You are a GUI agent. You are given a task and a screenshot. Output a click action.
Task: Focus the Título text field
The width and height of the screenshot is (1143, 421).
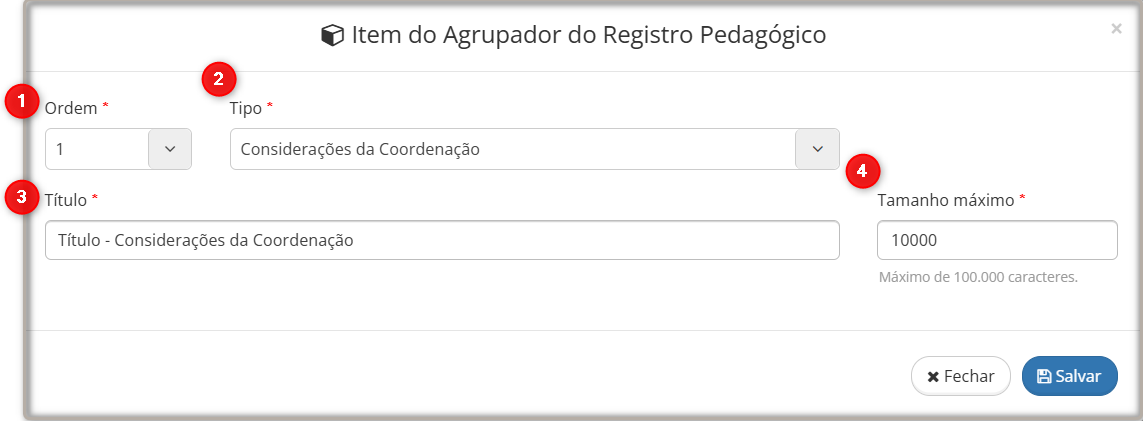coord(441,240)
